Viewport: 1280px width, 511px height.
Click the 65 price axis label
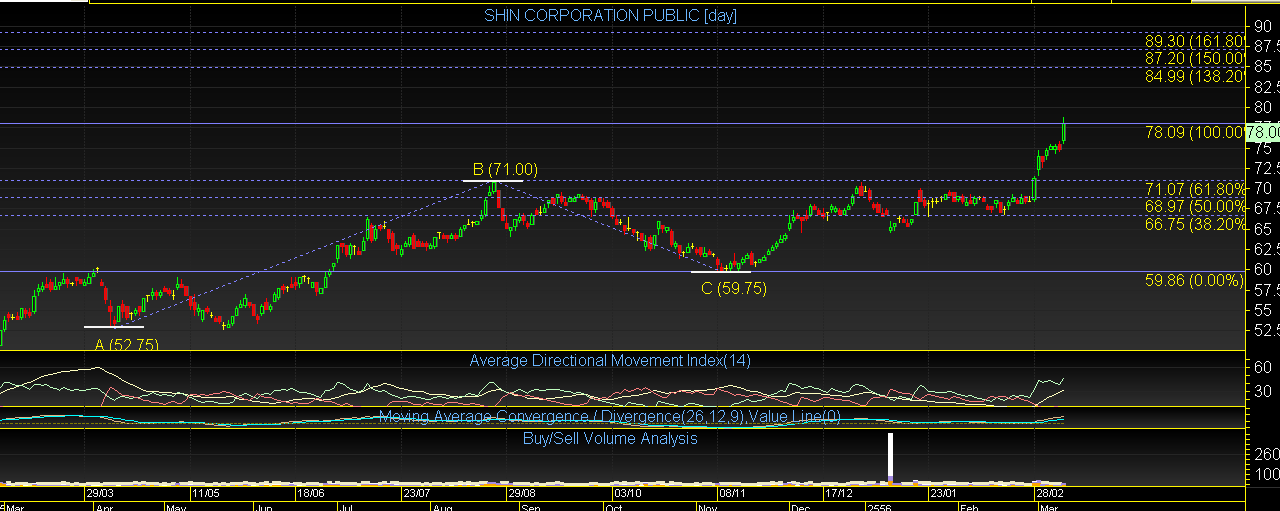point(1261,229)
